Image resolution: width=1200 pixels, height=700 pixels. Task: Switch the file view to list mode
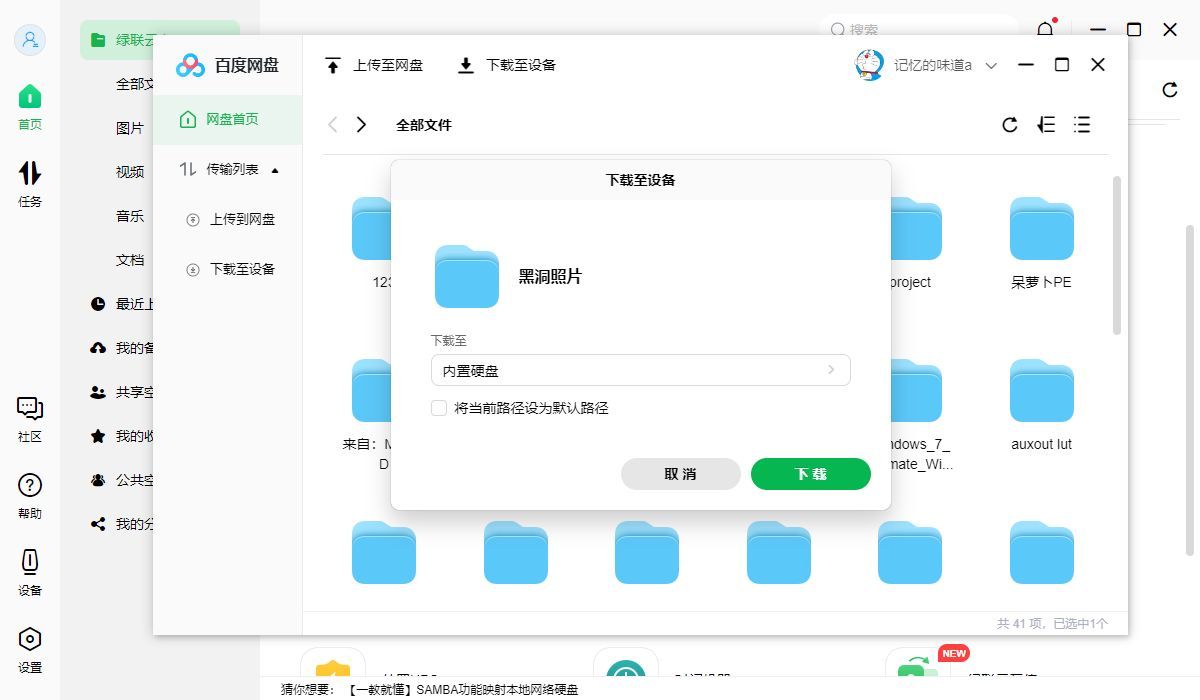[x=1082, y=124]
